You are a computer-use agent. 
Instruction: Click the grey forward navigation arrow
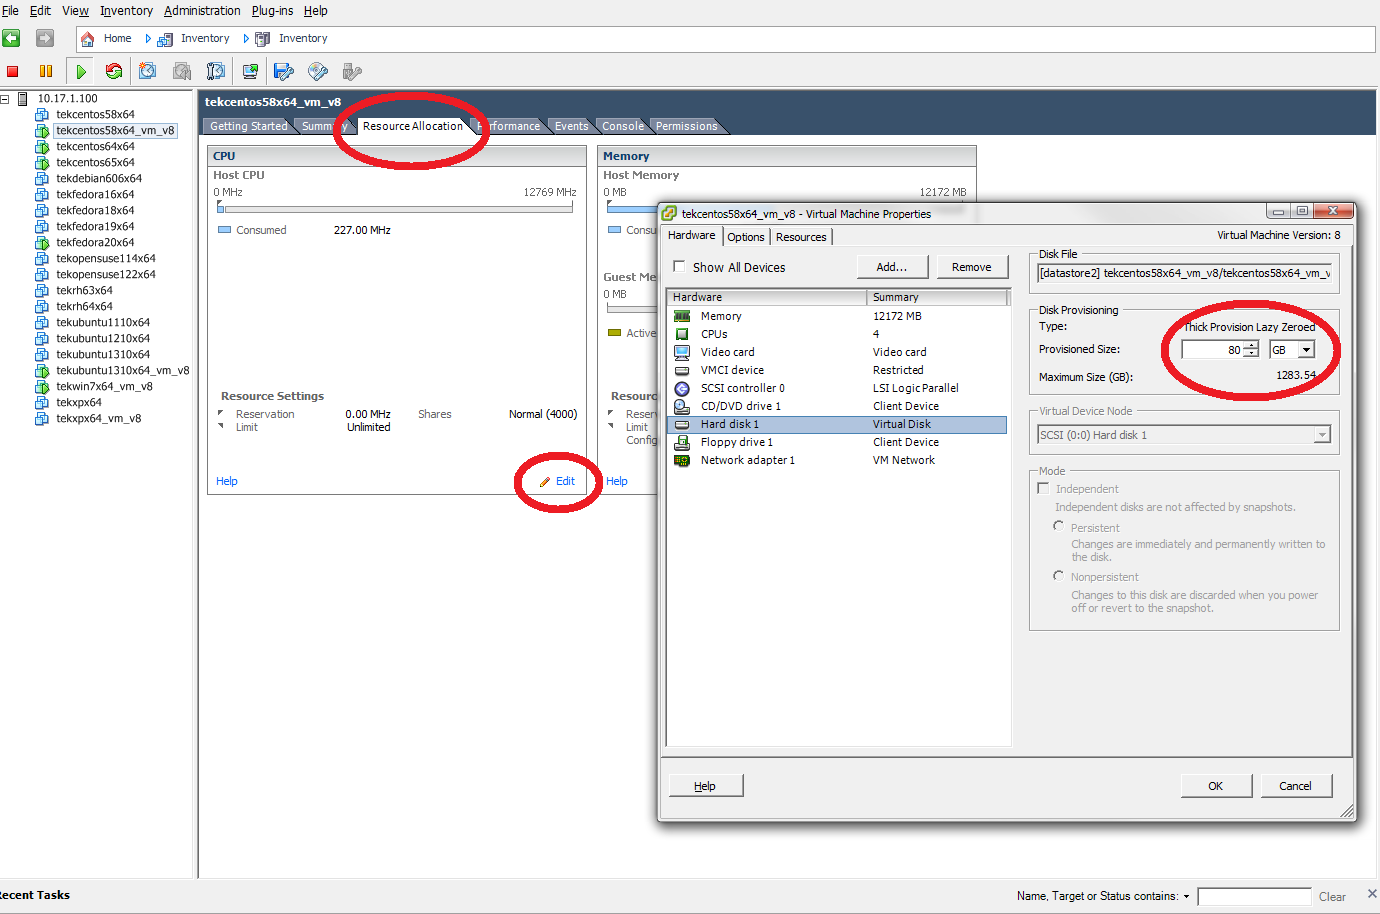45,38
